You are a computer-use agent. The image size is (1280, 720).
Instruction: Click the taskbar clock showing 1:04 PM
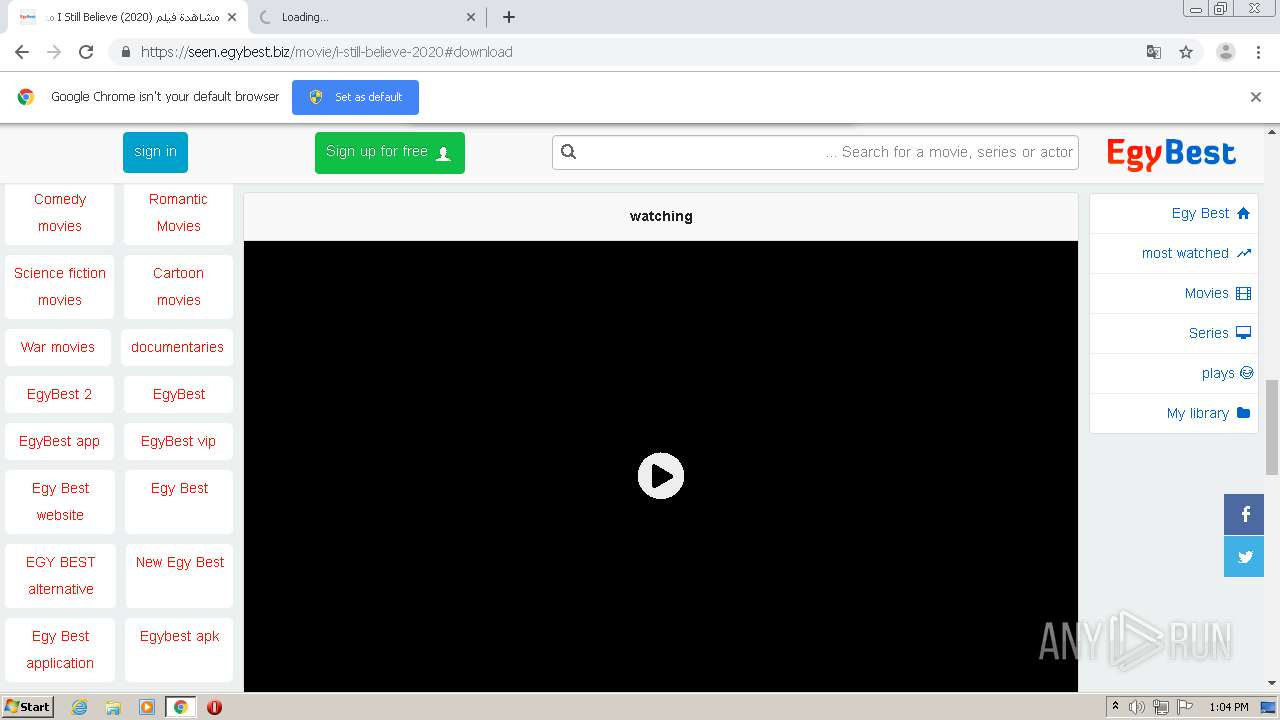tap(1228, 707)
